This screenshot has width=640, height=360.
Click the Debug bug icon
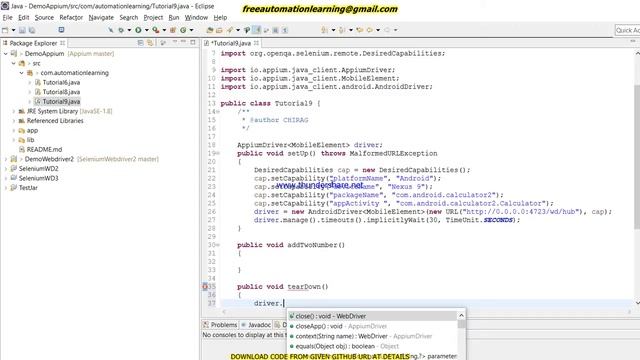point(121,30)
